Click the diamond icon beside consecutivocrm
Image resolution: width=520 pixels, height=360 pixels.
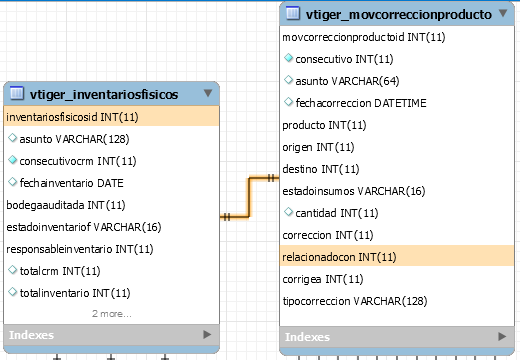coord(12,160)
